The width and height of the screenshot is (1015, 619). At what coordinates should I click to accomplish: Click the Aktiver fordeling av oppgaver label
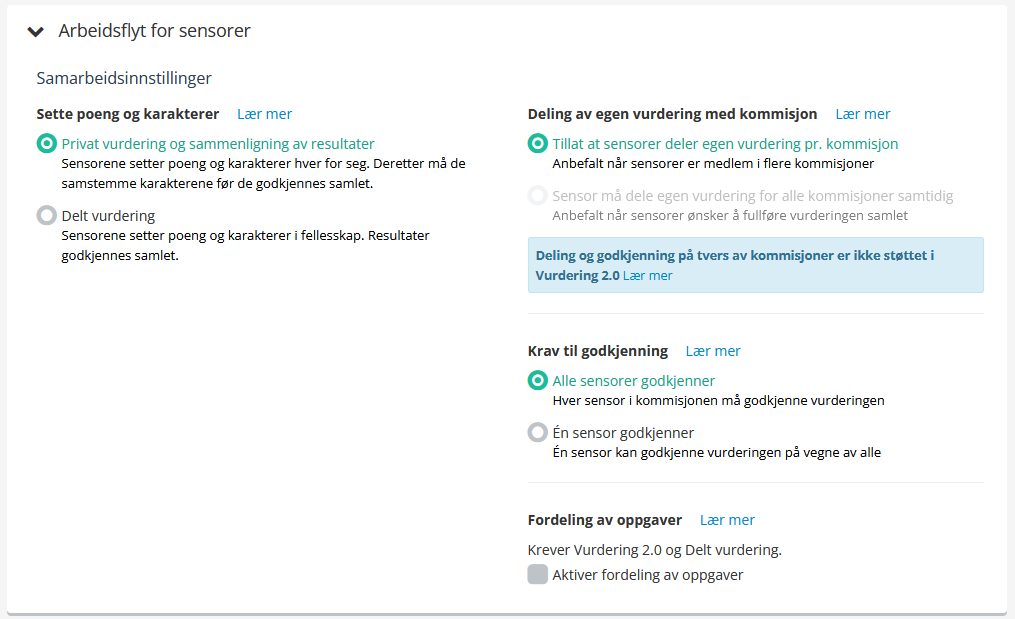coord(648,575)
